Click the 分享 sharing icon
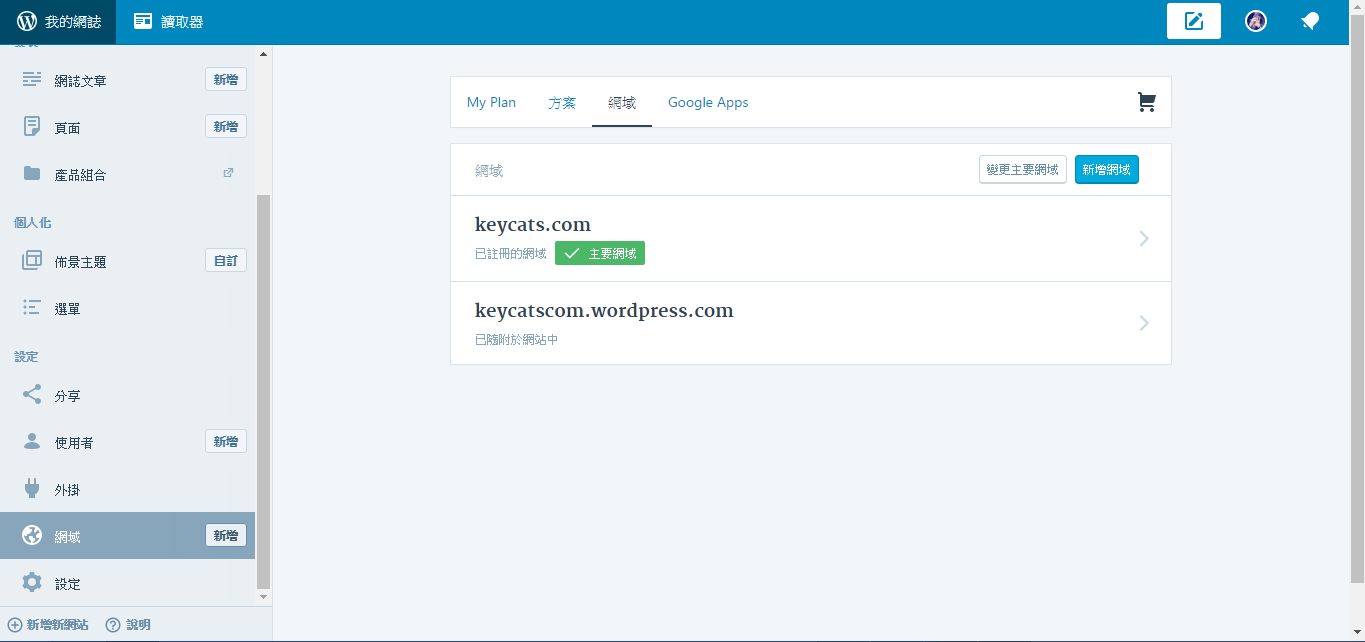This screenshot has height=642, width=1365. tap(32, 395)
